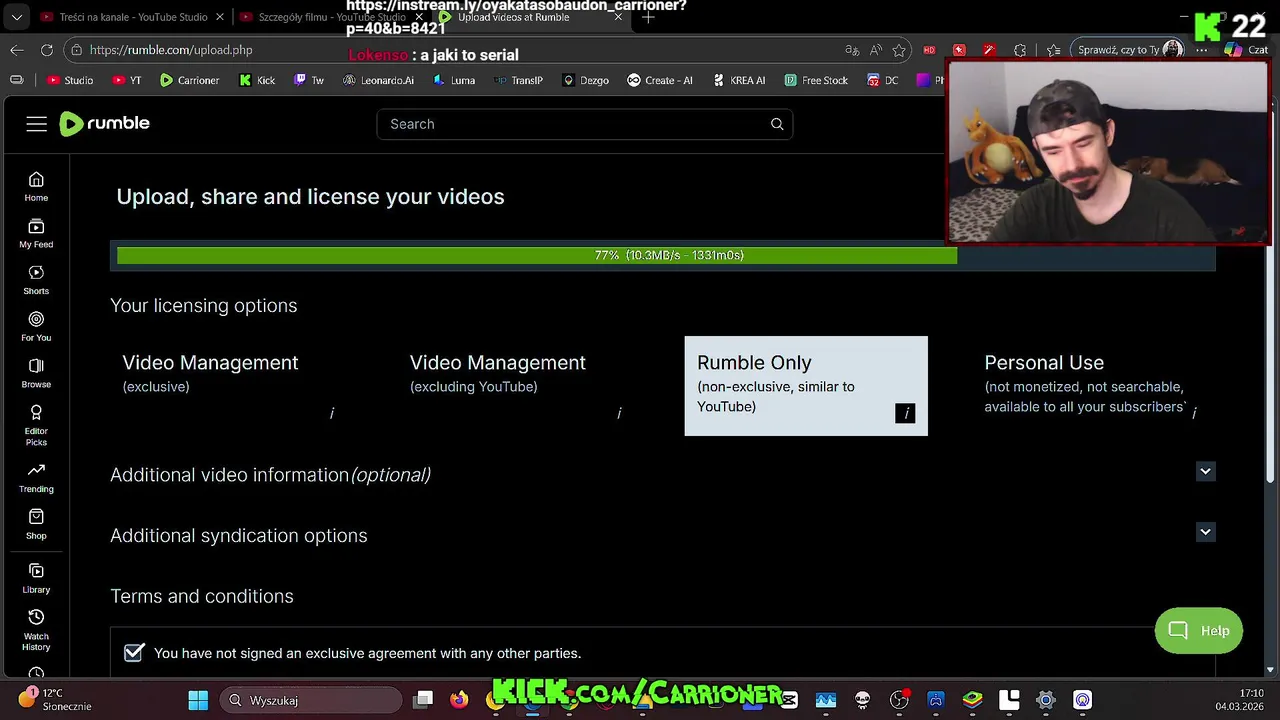
Task: Click the Rumble logo
Action: (x=104, y=123)
